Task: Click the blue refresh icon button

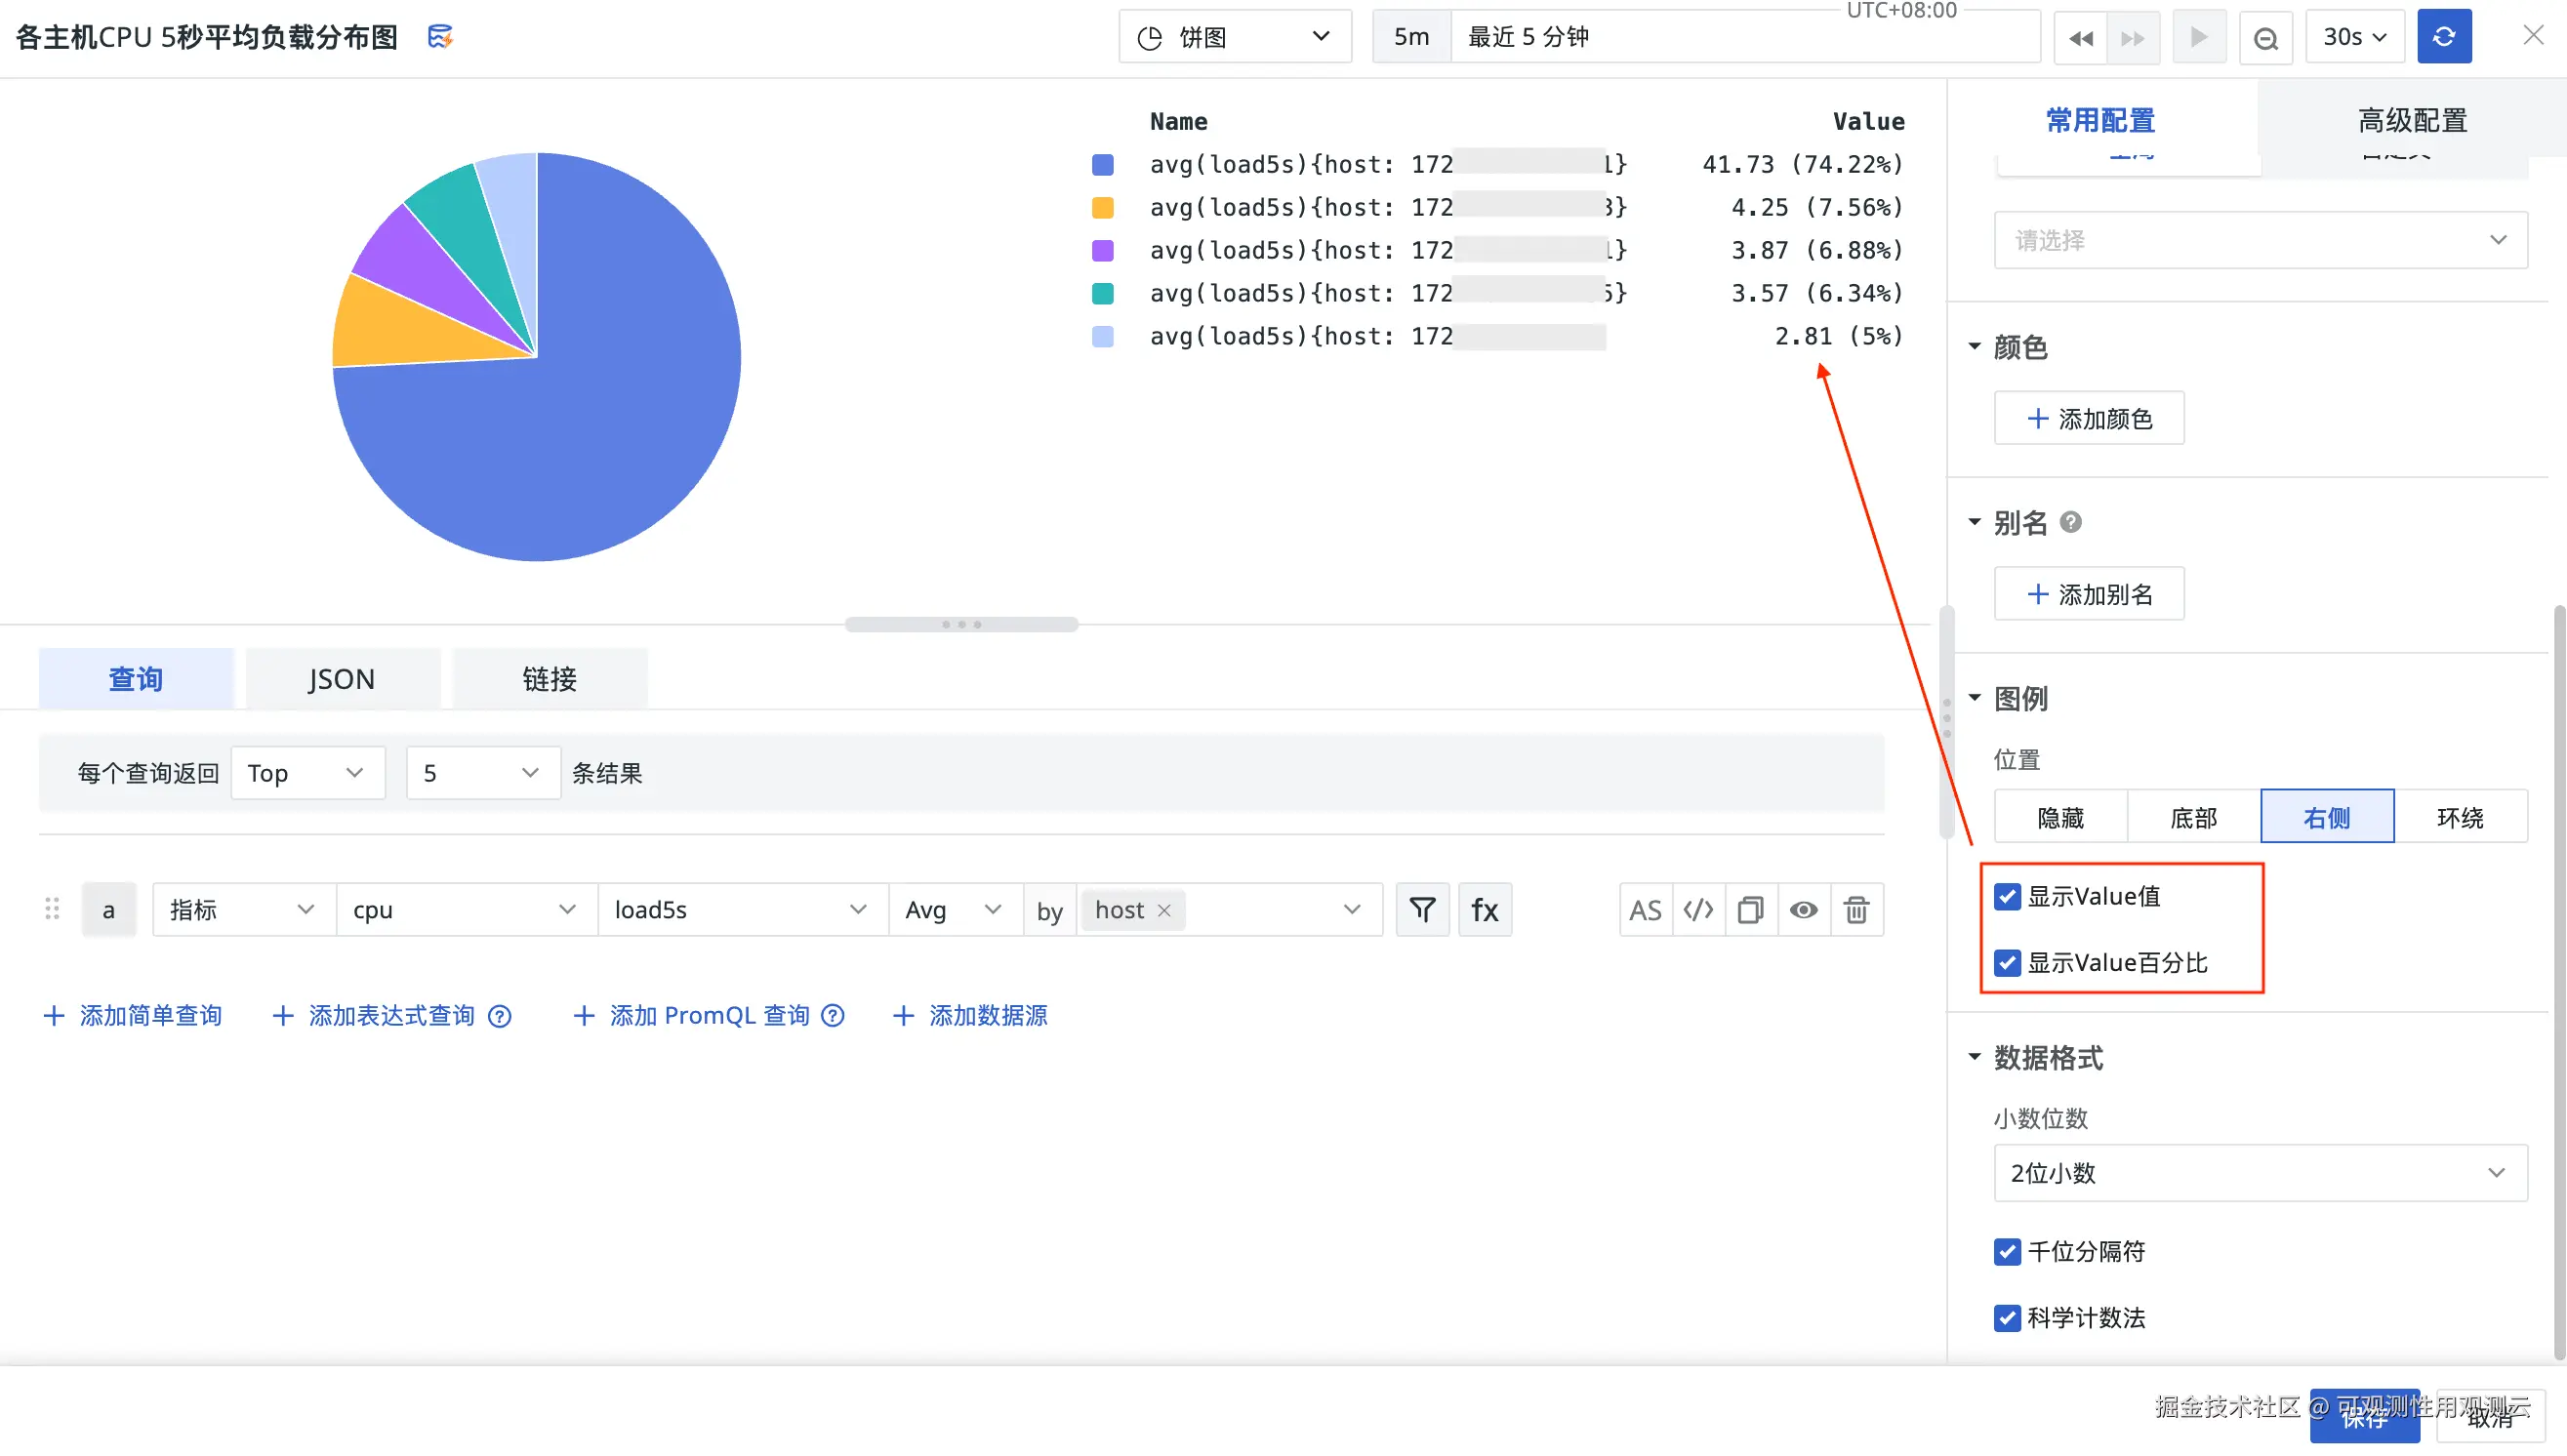Action: click(2443, 37)
